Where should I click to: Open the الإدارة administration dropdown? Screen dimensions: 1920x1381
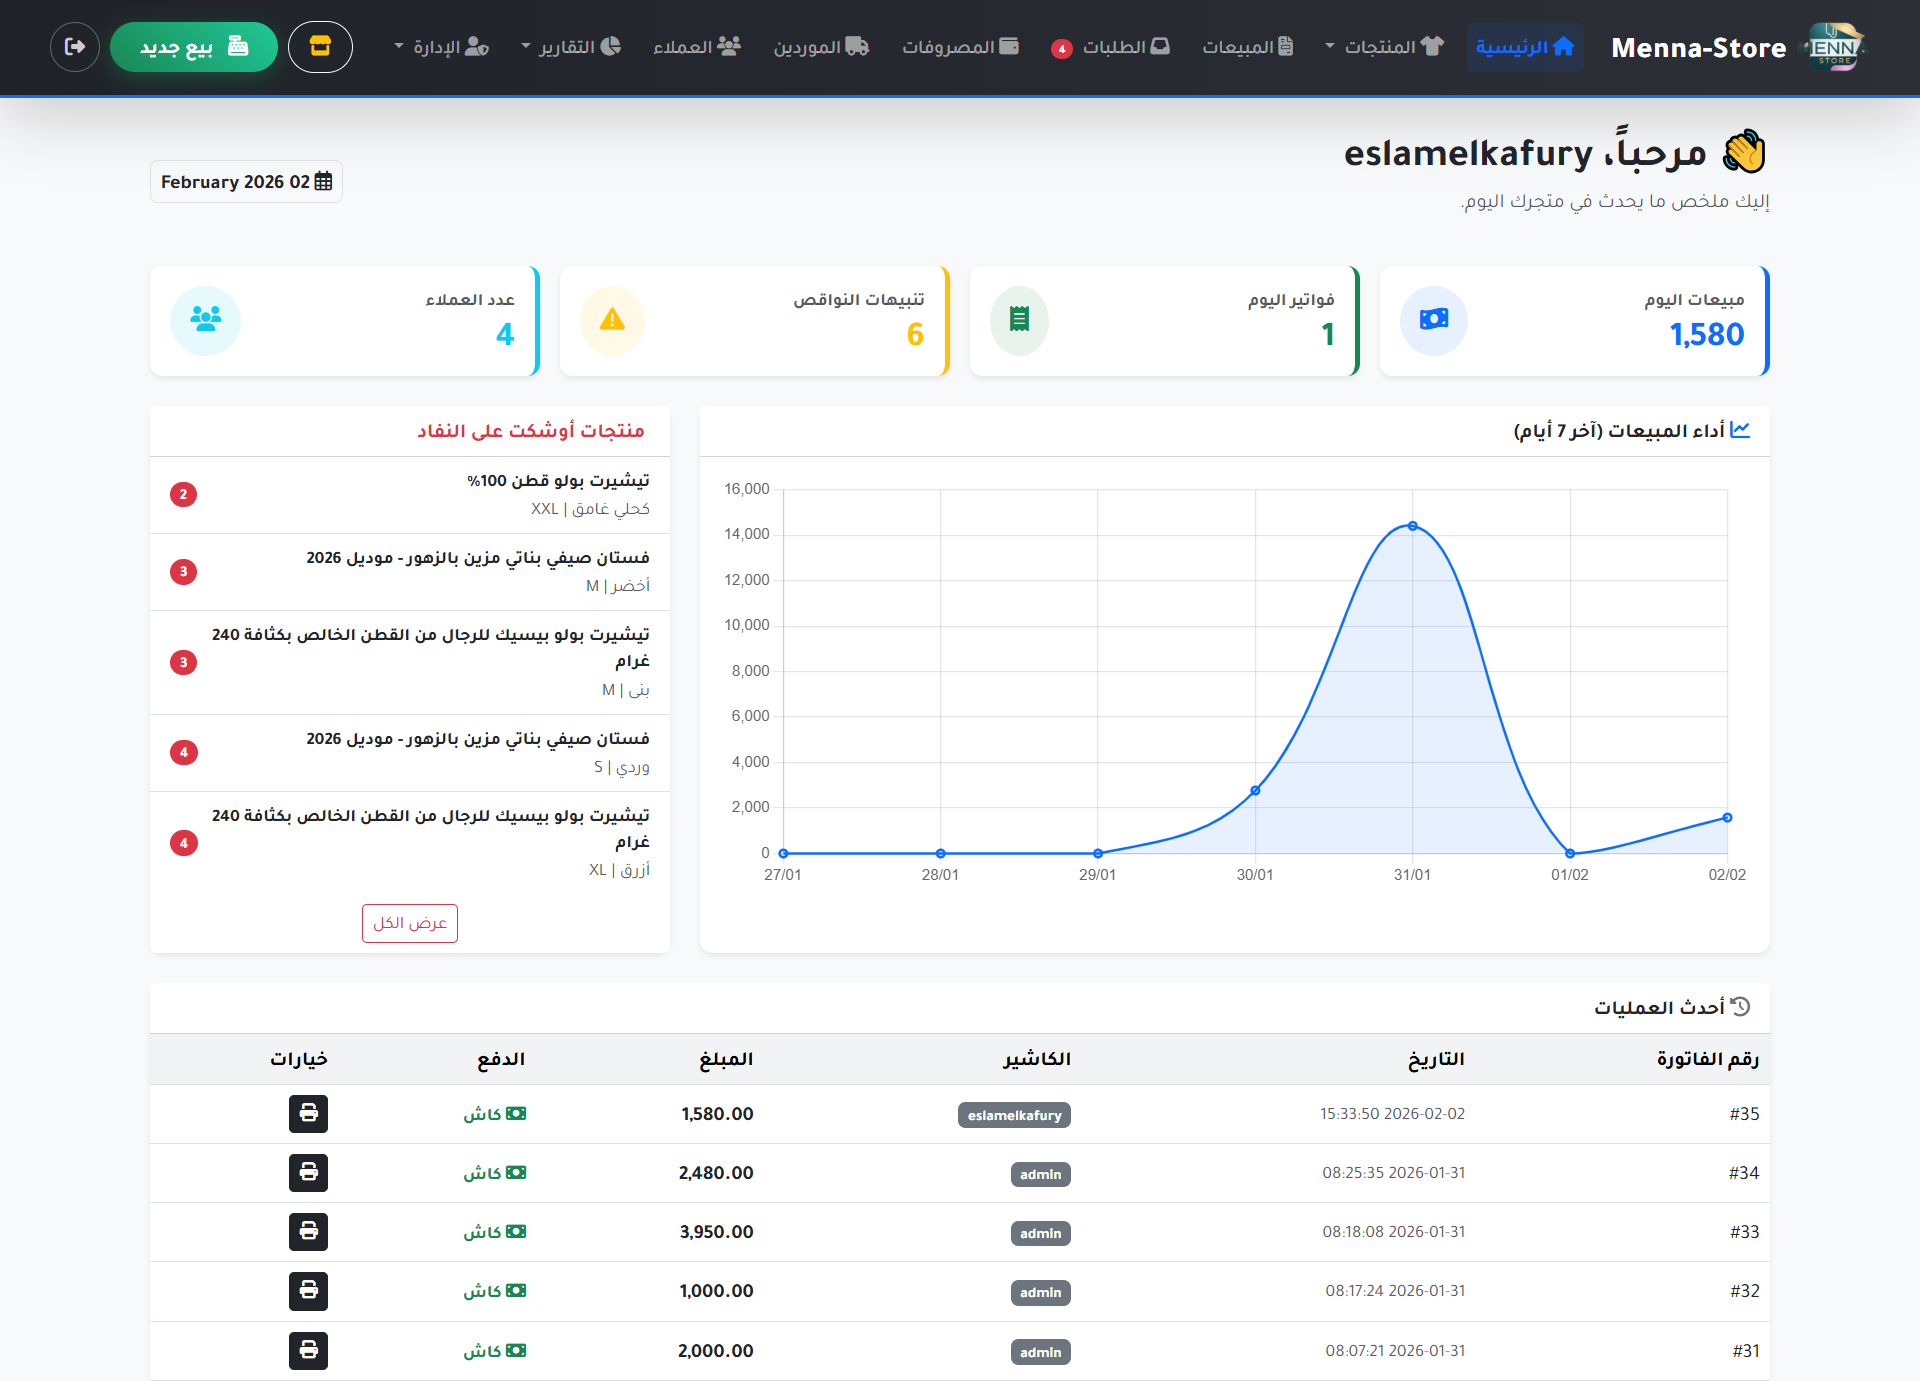click(x=441, y=47)
